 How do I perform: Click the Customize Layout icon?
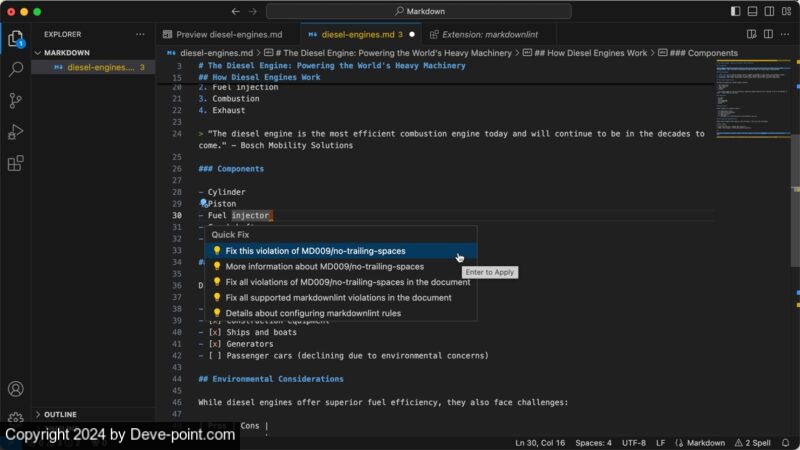click(784, 11)
